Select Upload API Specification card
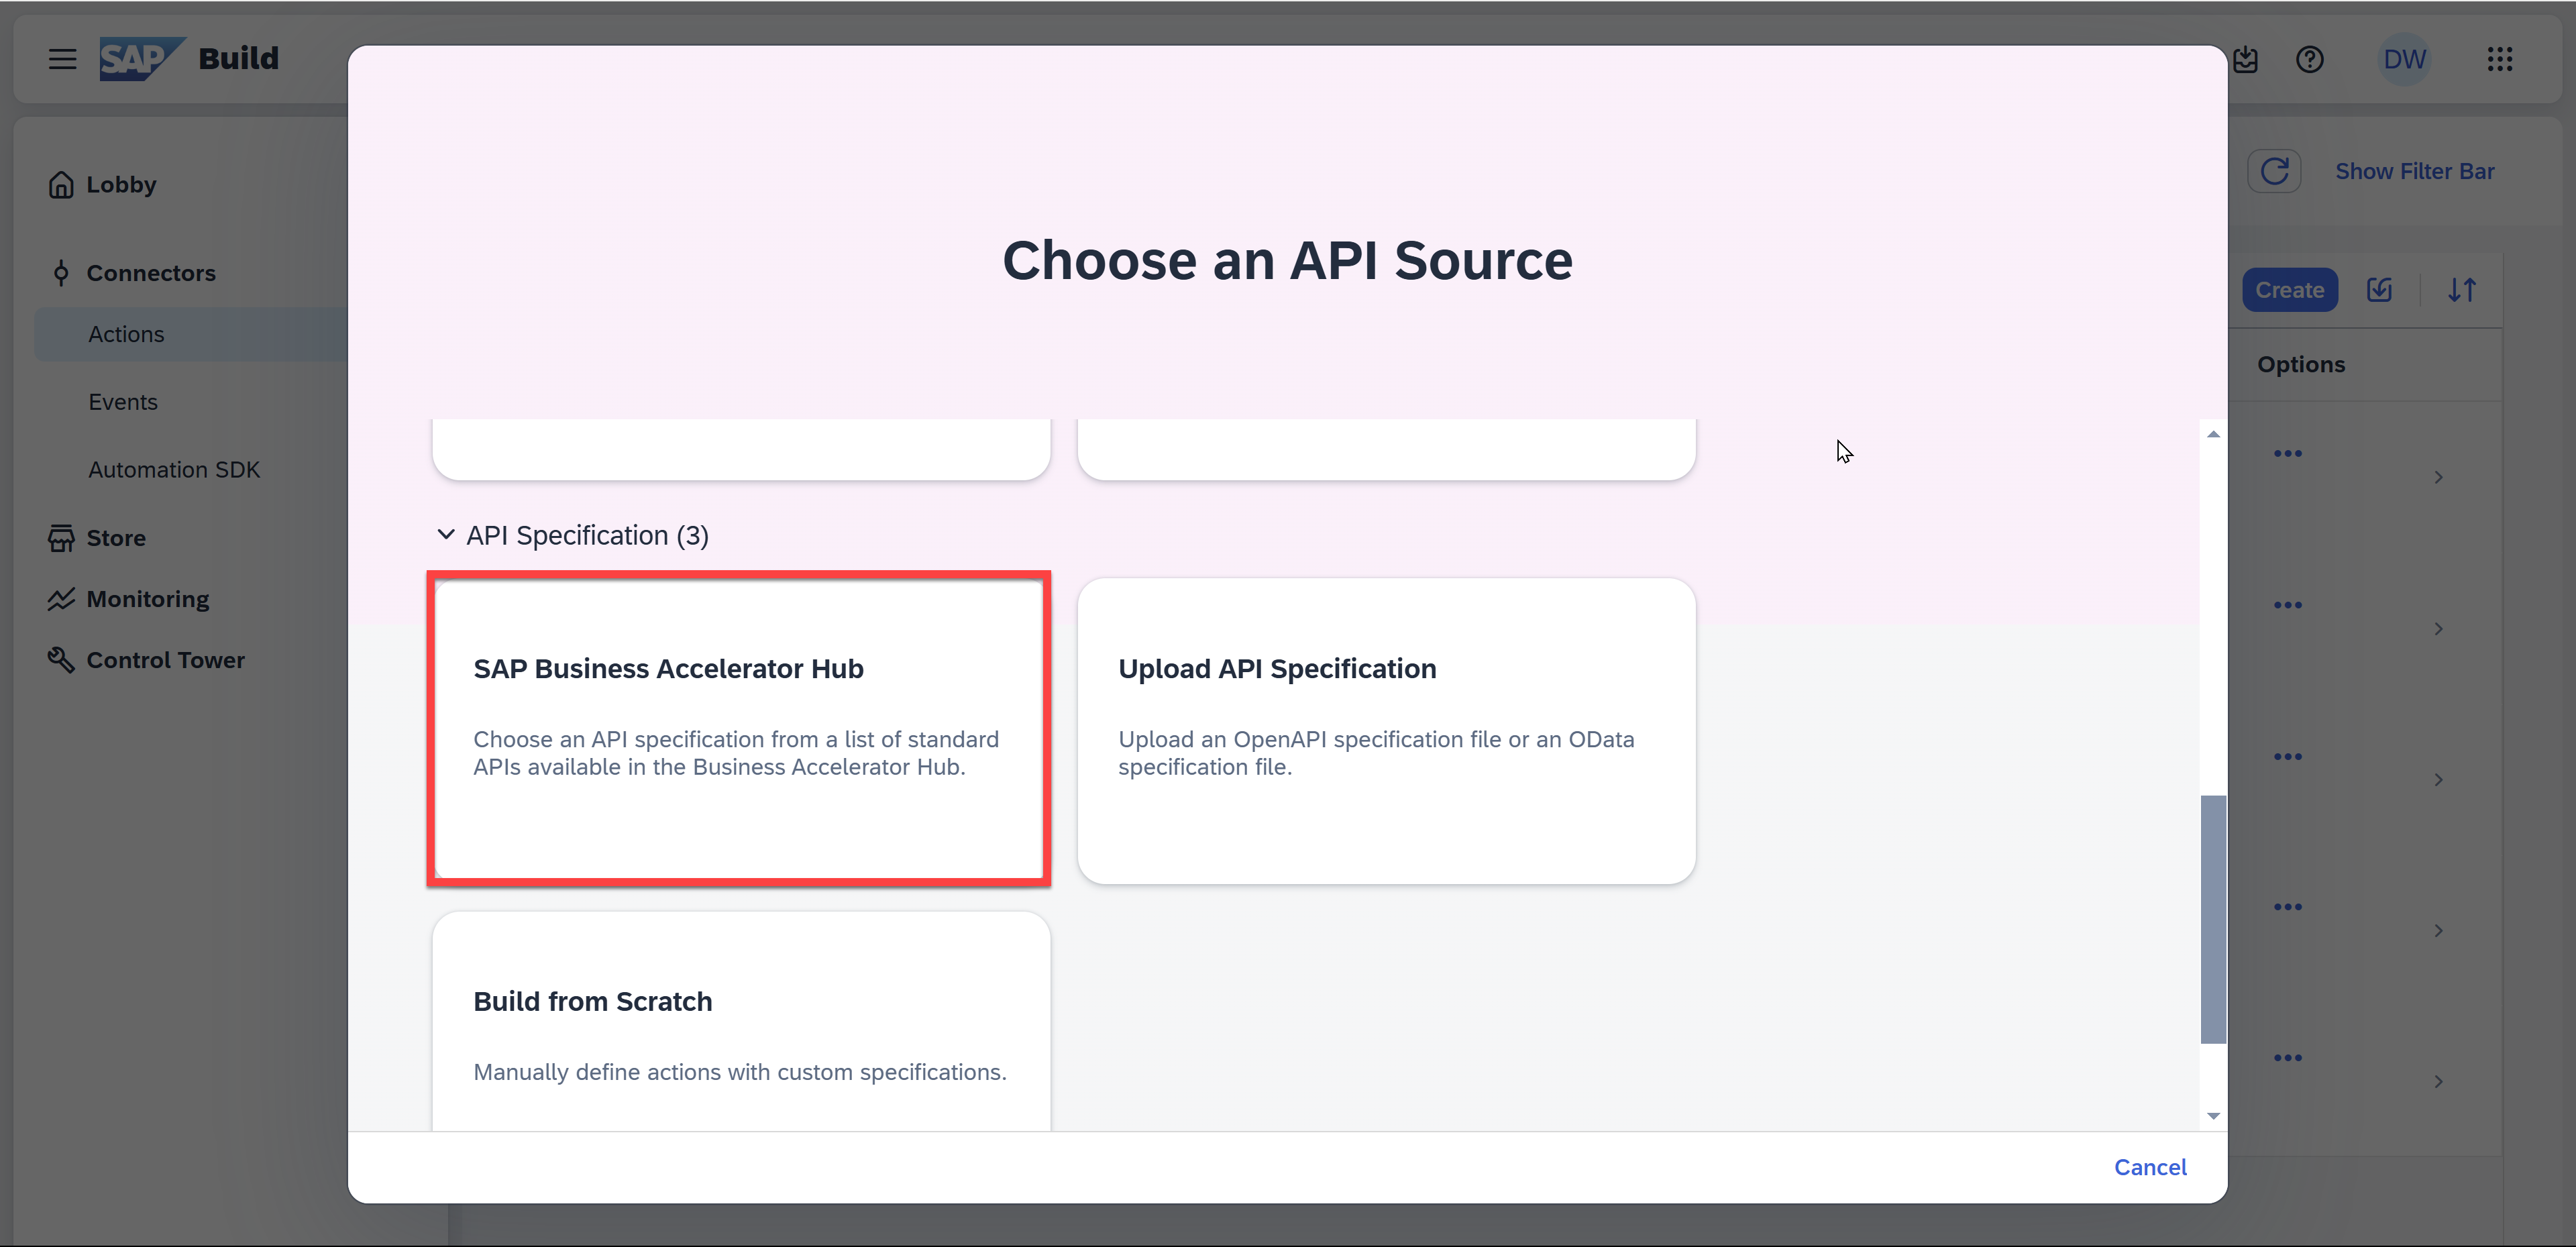Image resolution: width=2576 pixels, height=1247 pixels. [x=1385, y=730]
